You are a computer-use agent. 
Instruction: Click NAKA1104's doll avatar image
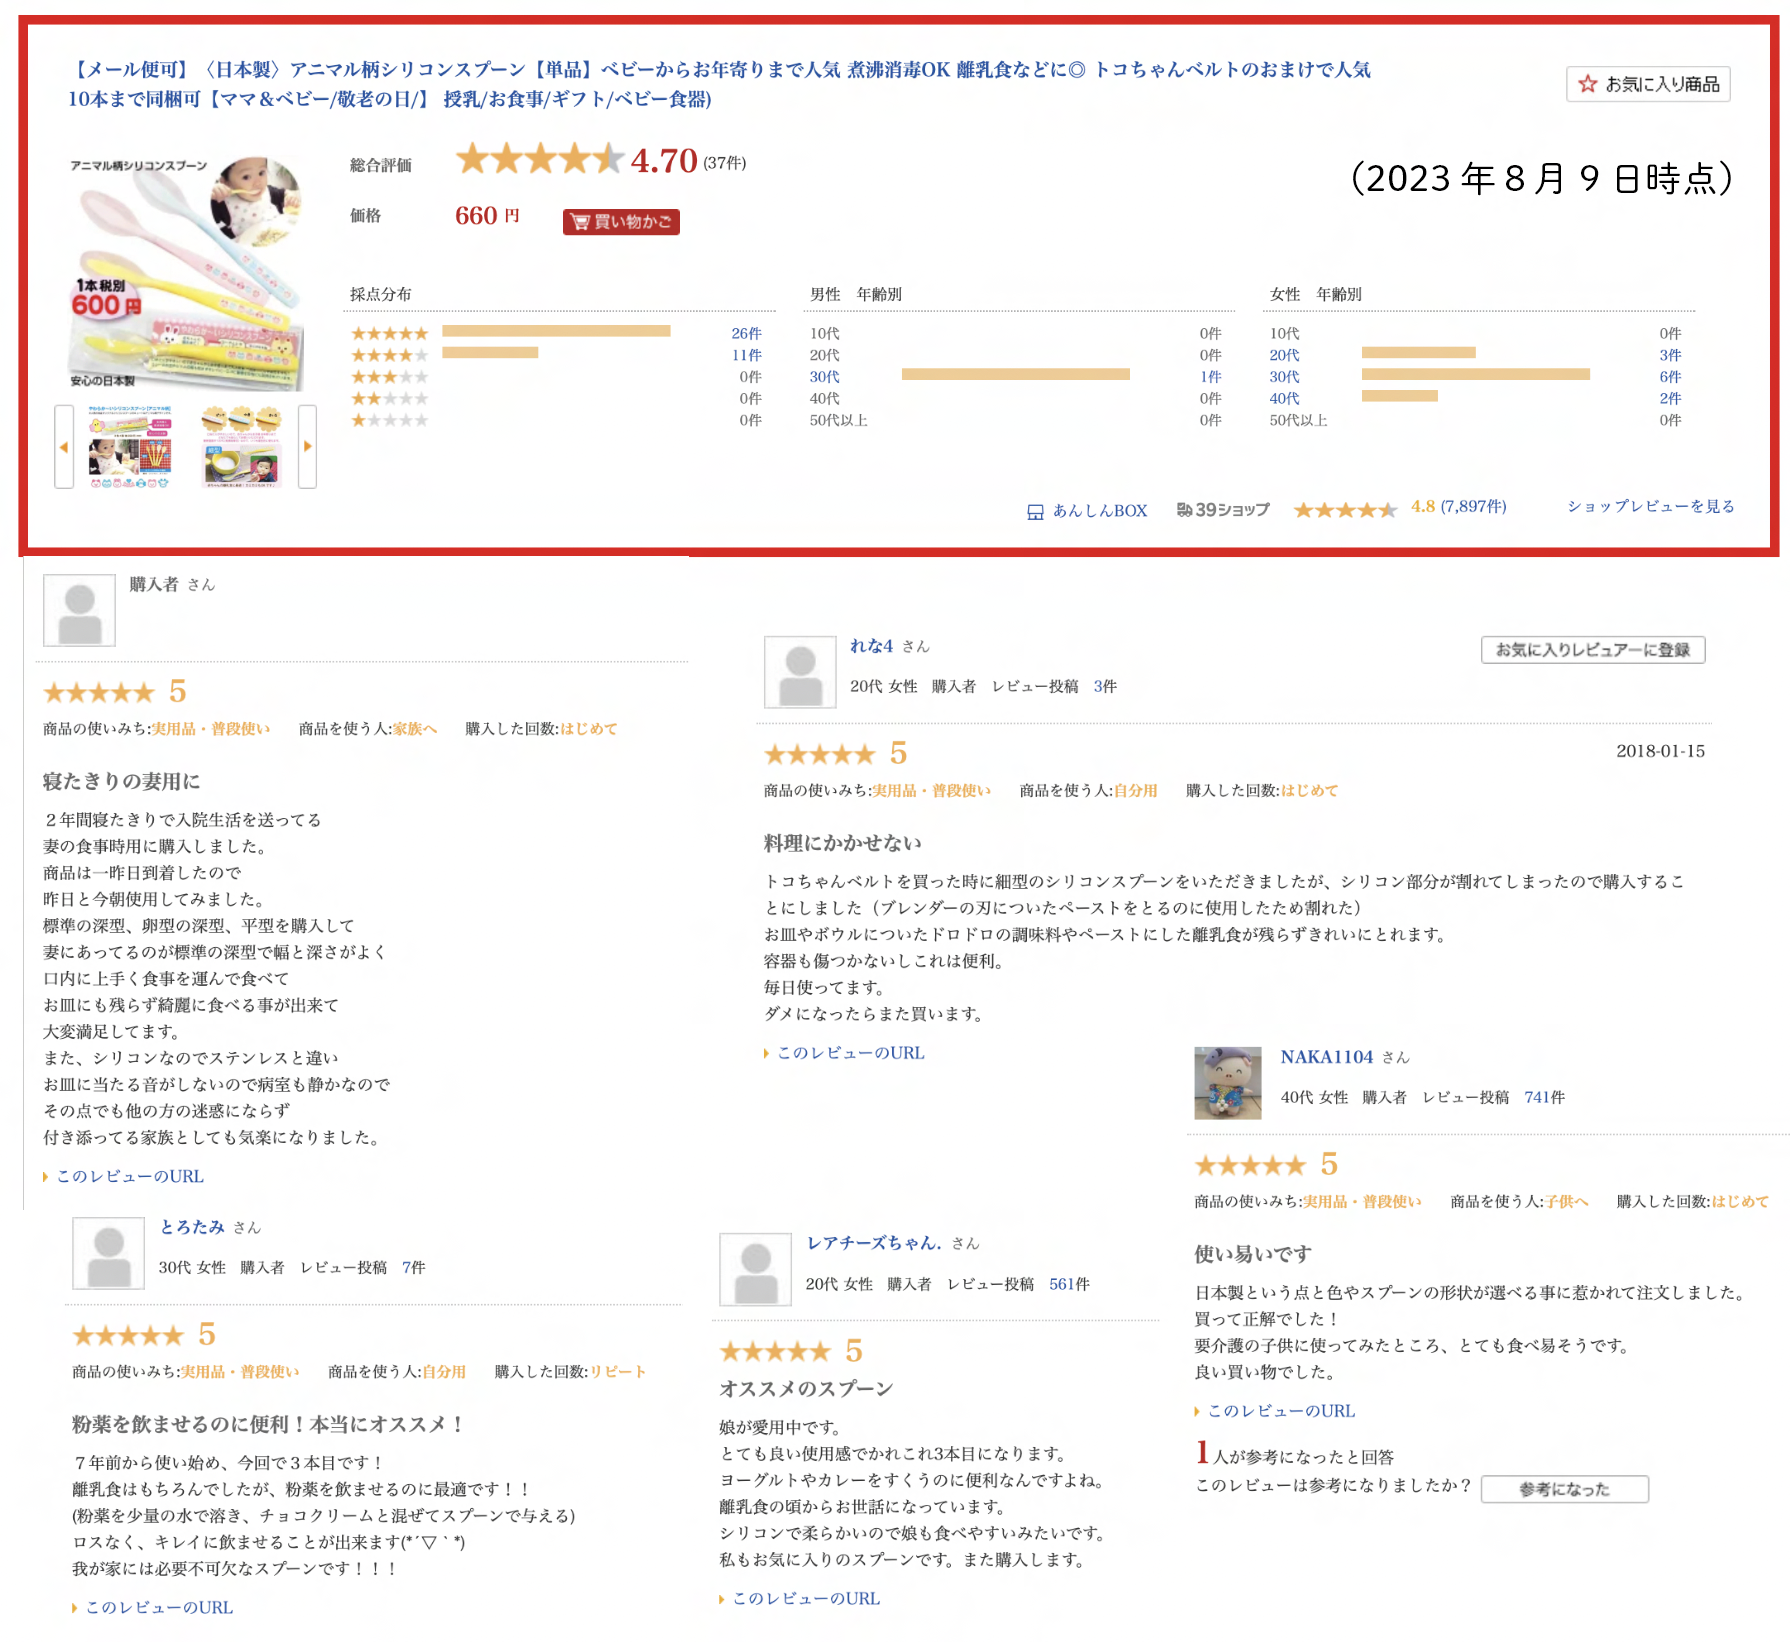pos(1228,1083)
